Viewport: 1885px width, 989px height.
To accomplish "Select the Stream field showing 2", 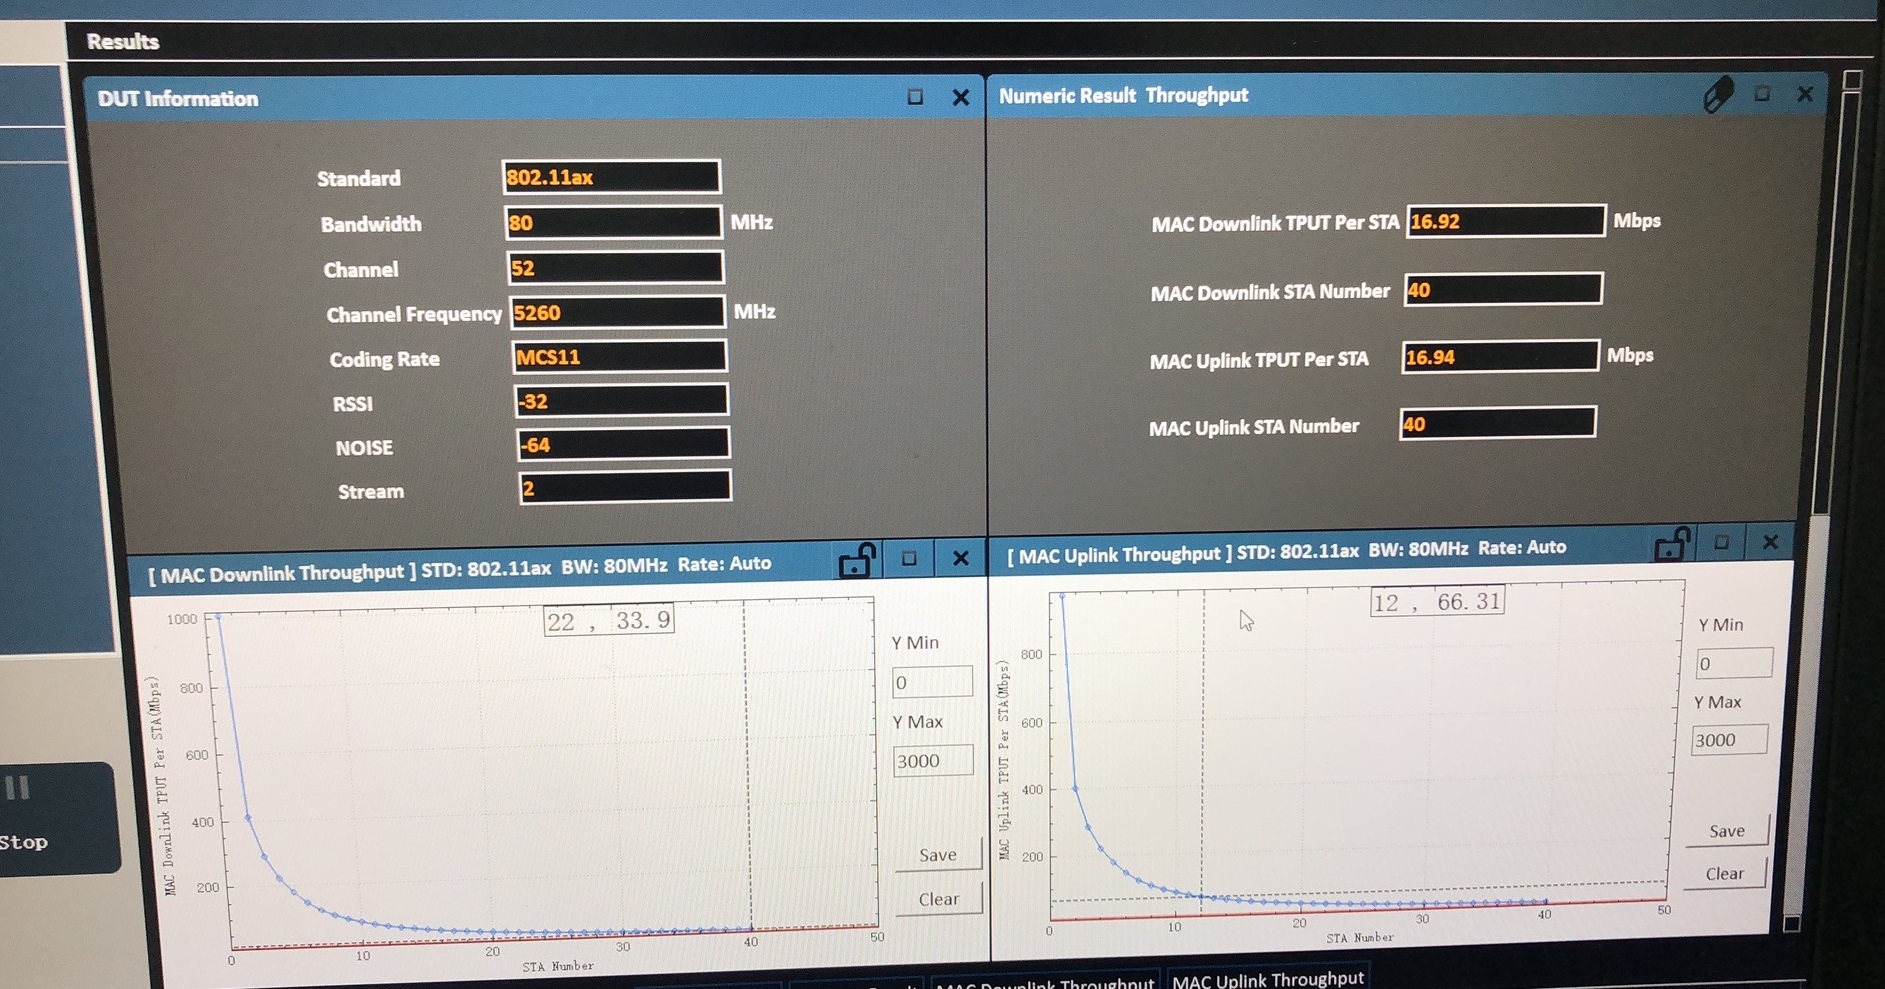I will pyautogui.click(x=626, y=488).
